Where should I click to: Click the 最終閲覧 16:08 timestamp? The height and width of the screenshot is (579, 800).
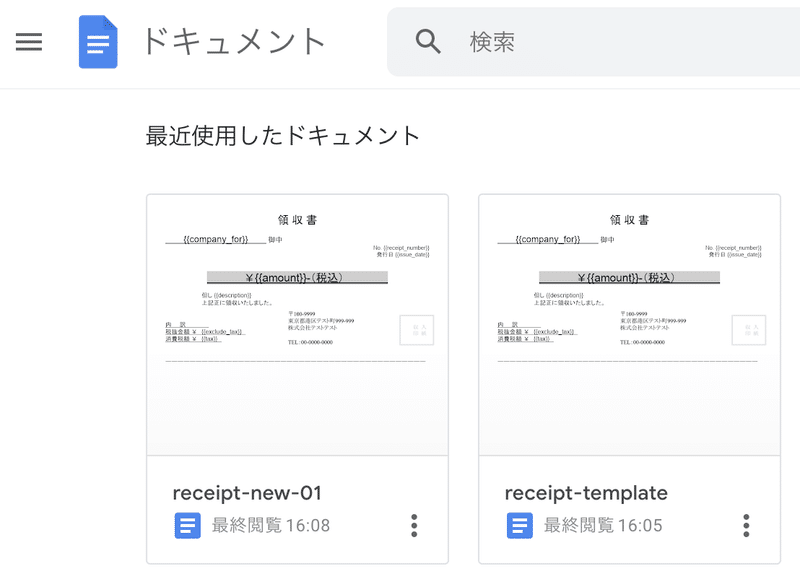tap(271, 525)
